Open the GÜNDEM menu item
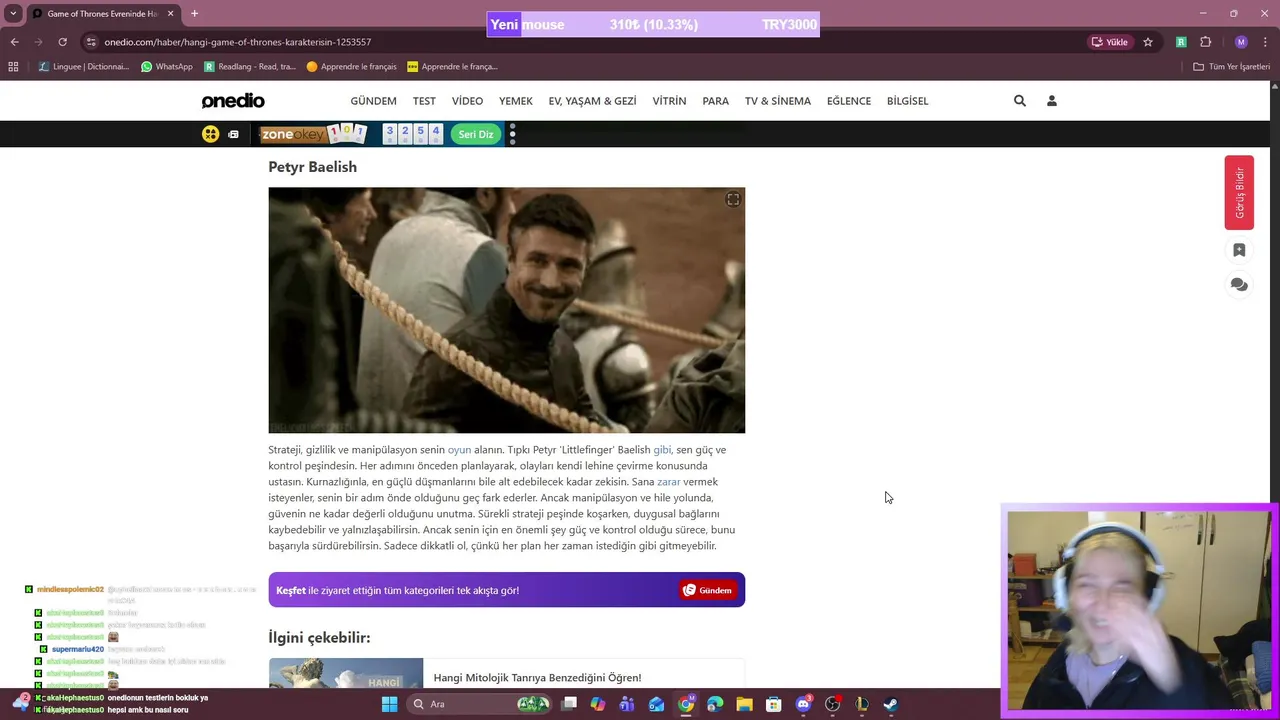The width and height of the screenshot is (1280, 720). click(373, 101)
